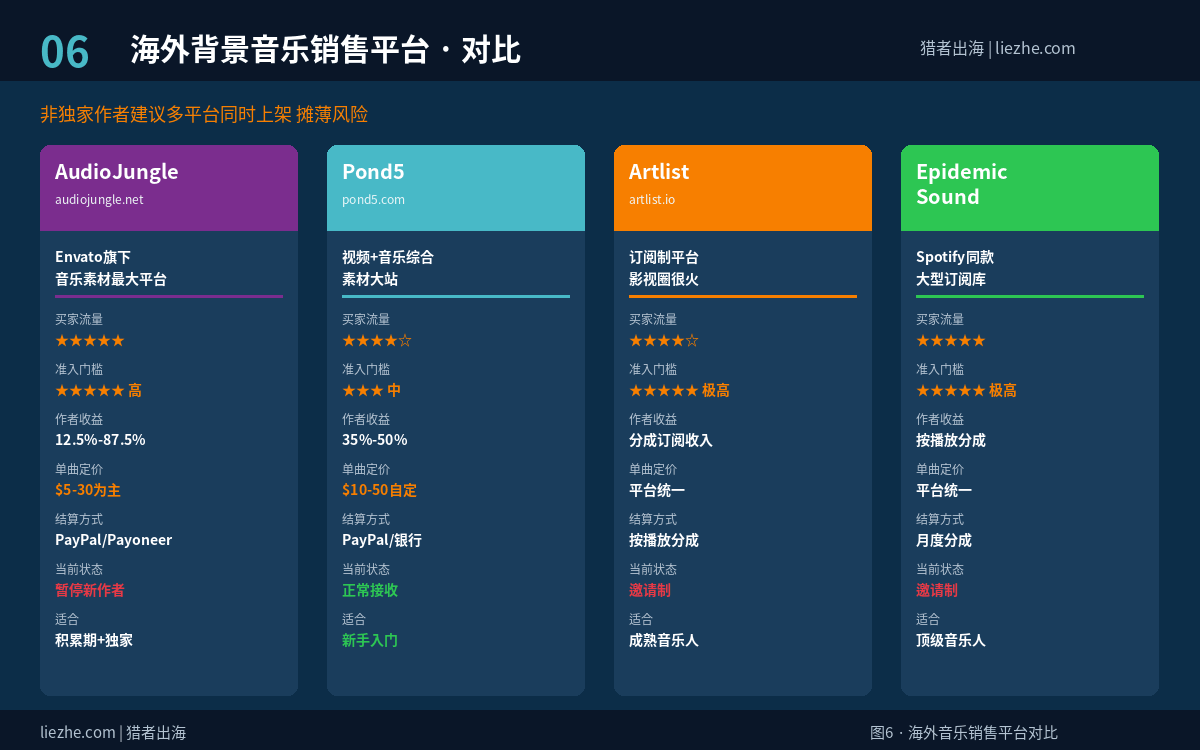This screenshot has width=1200, height=750.
Task: Click the top-right 猎者出海 | liezhe.com text
Action: pyautogui.click(x=998, y=48)
